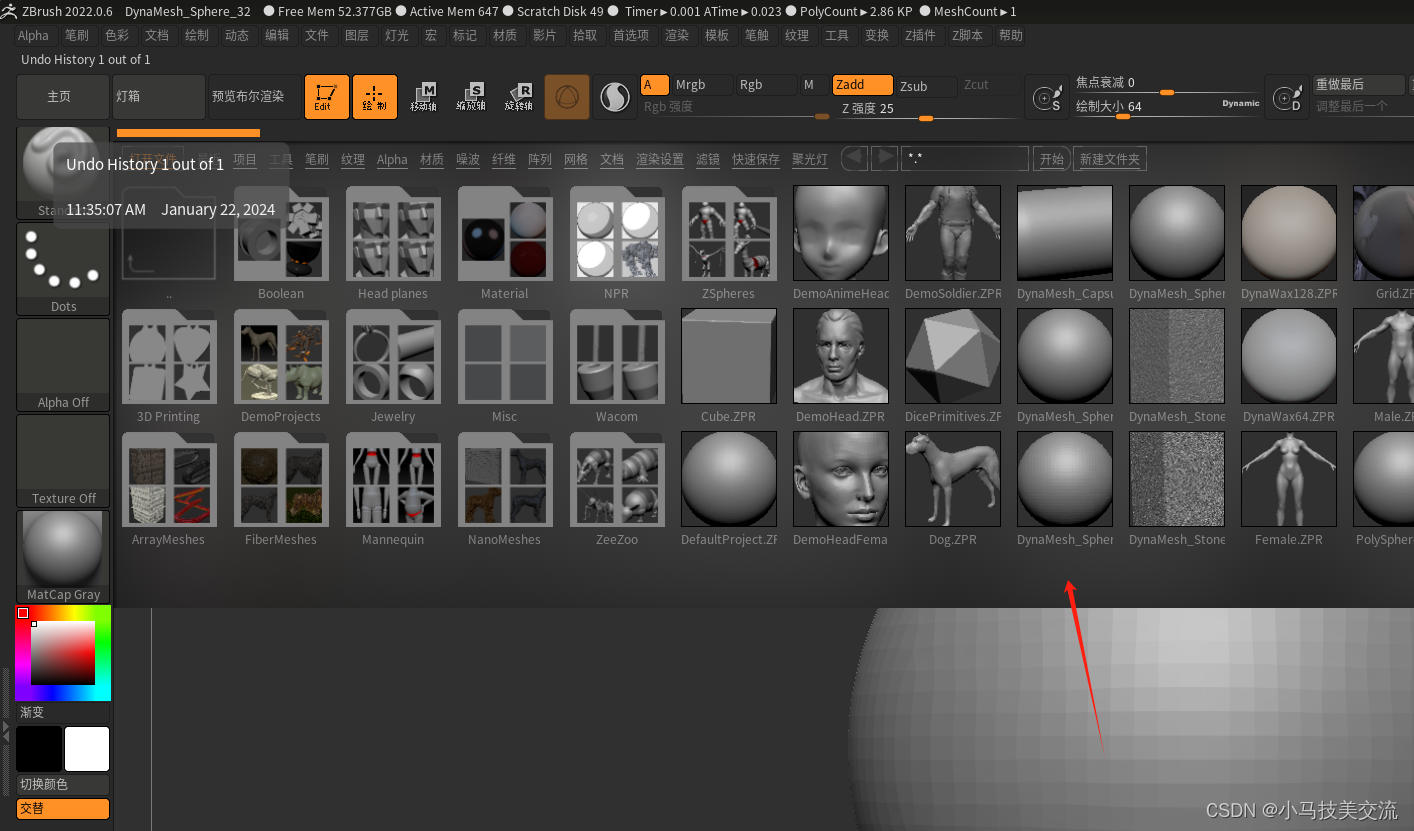This screenshot has height=831, width=1414.
Task: Click the 切换颜色 switch color button
Action: point(63,785)
